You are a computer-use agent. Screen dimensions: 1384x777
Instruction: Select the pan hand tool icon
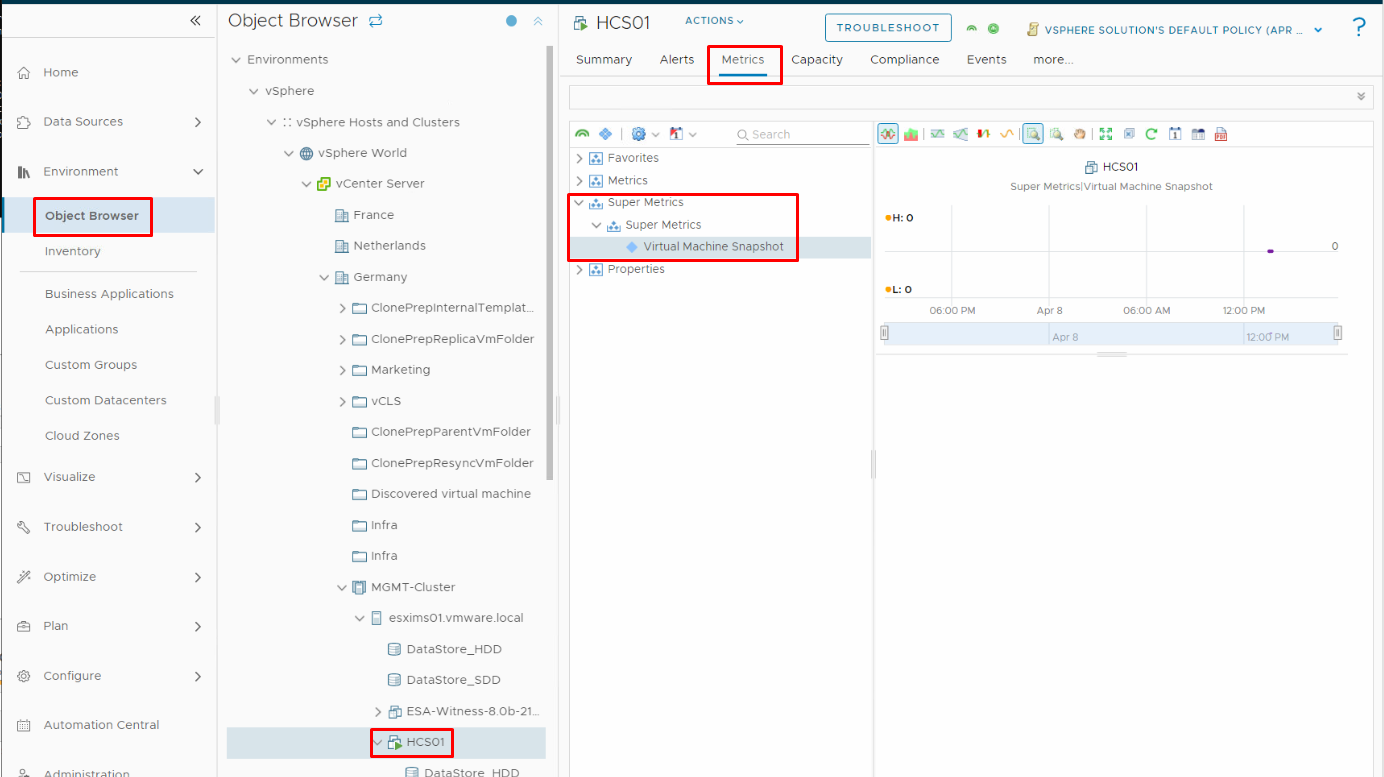(x=1079, y=134)
